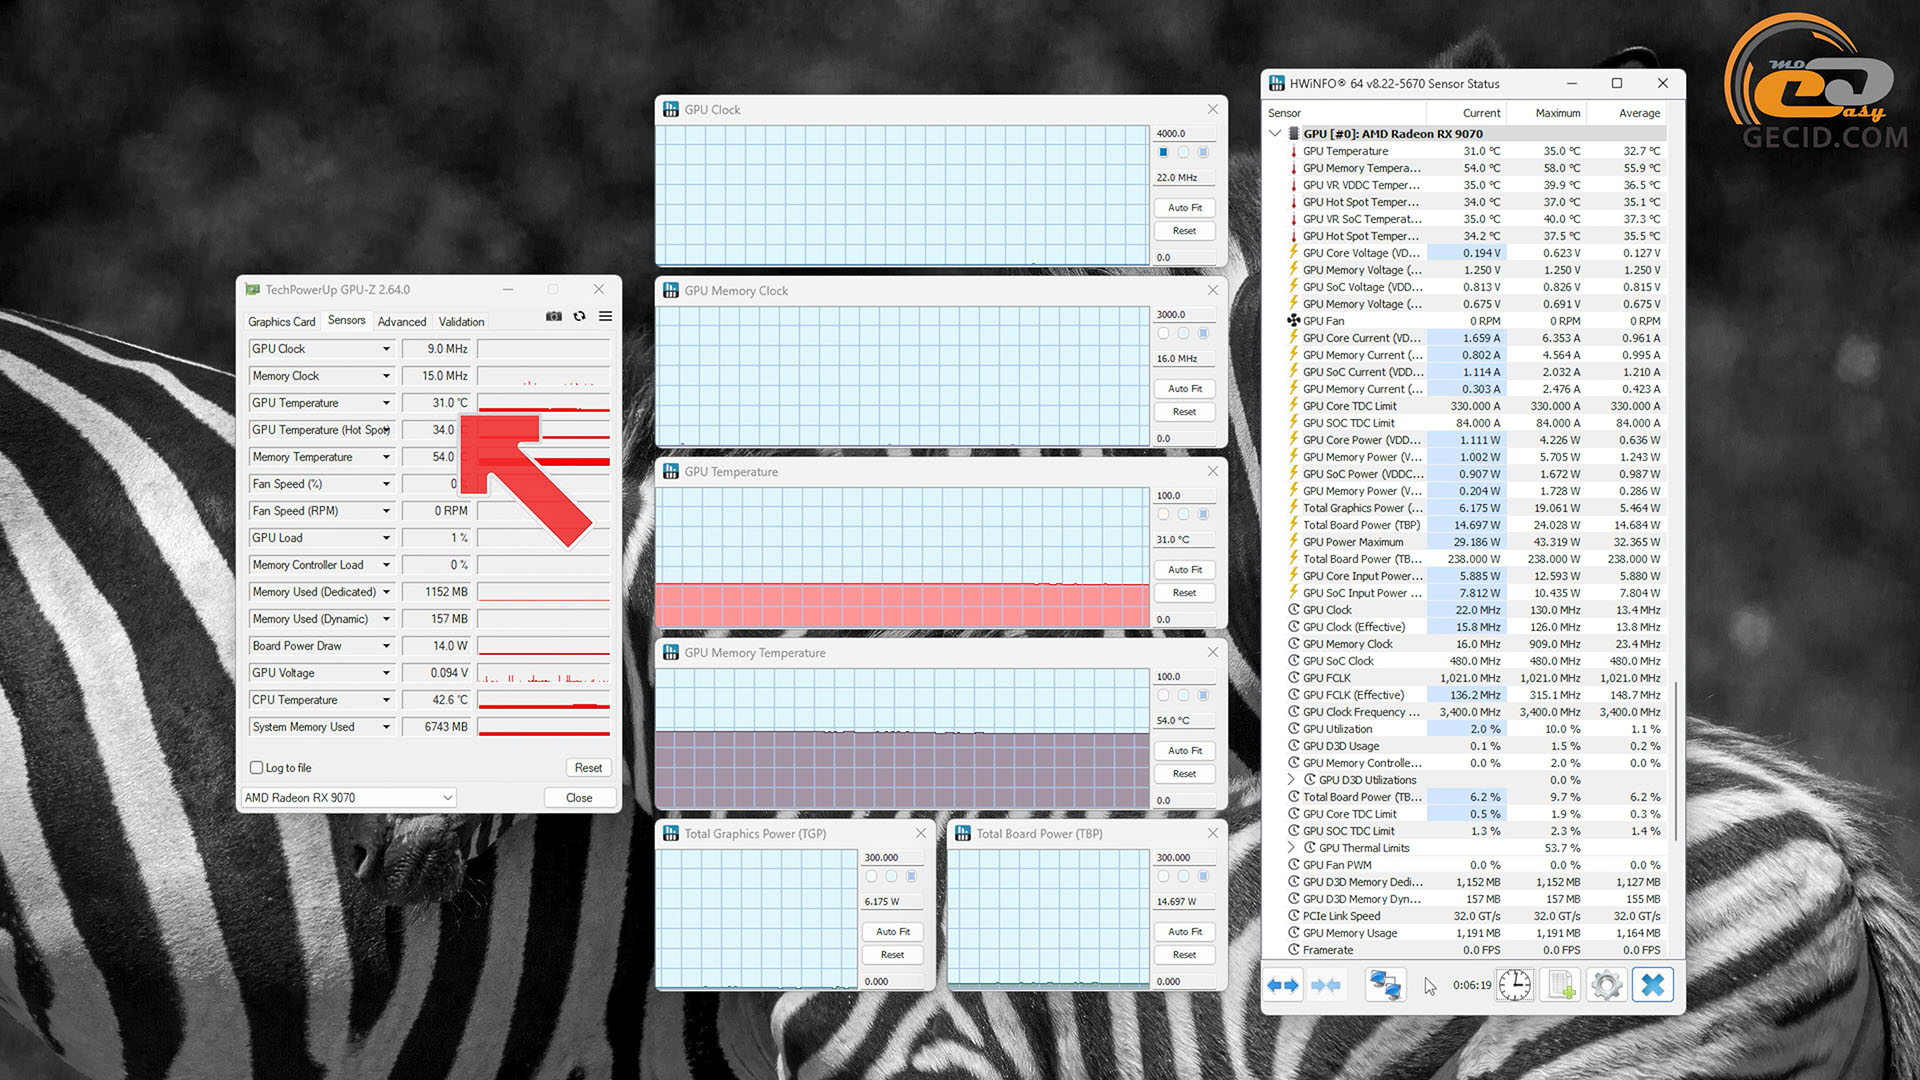Click the blue X close-sensors icon in HWiNFO
1920x1080 pixels.
[x=1653, y=985]
